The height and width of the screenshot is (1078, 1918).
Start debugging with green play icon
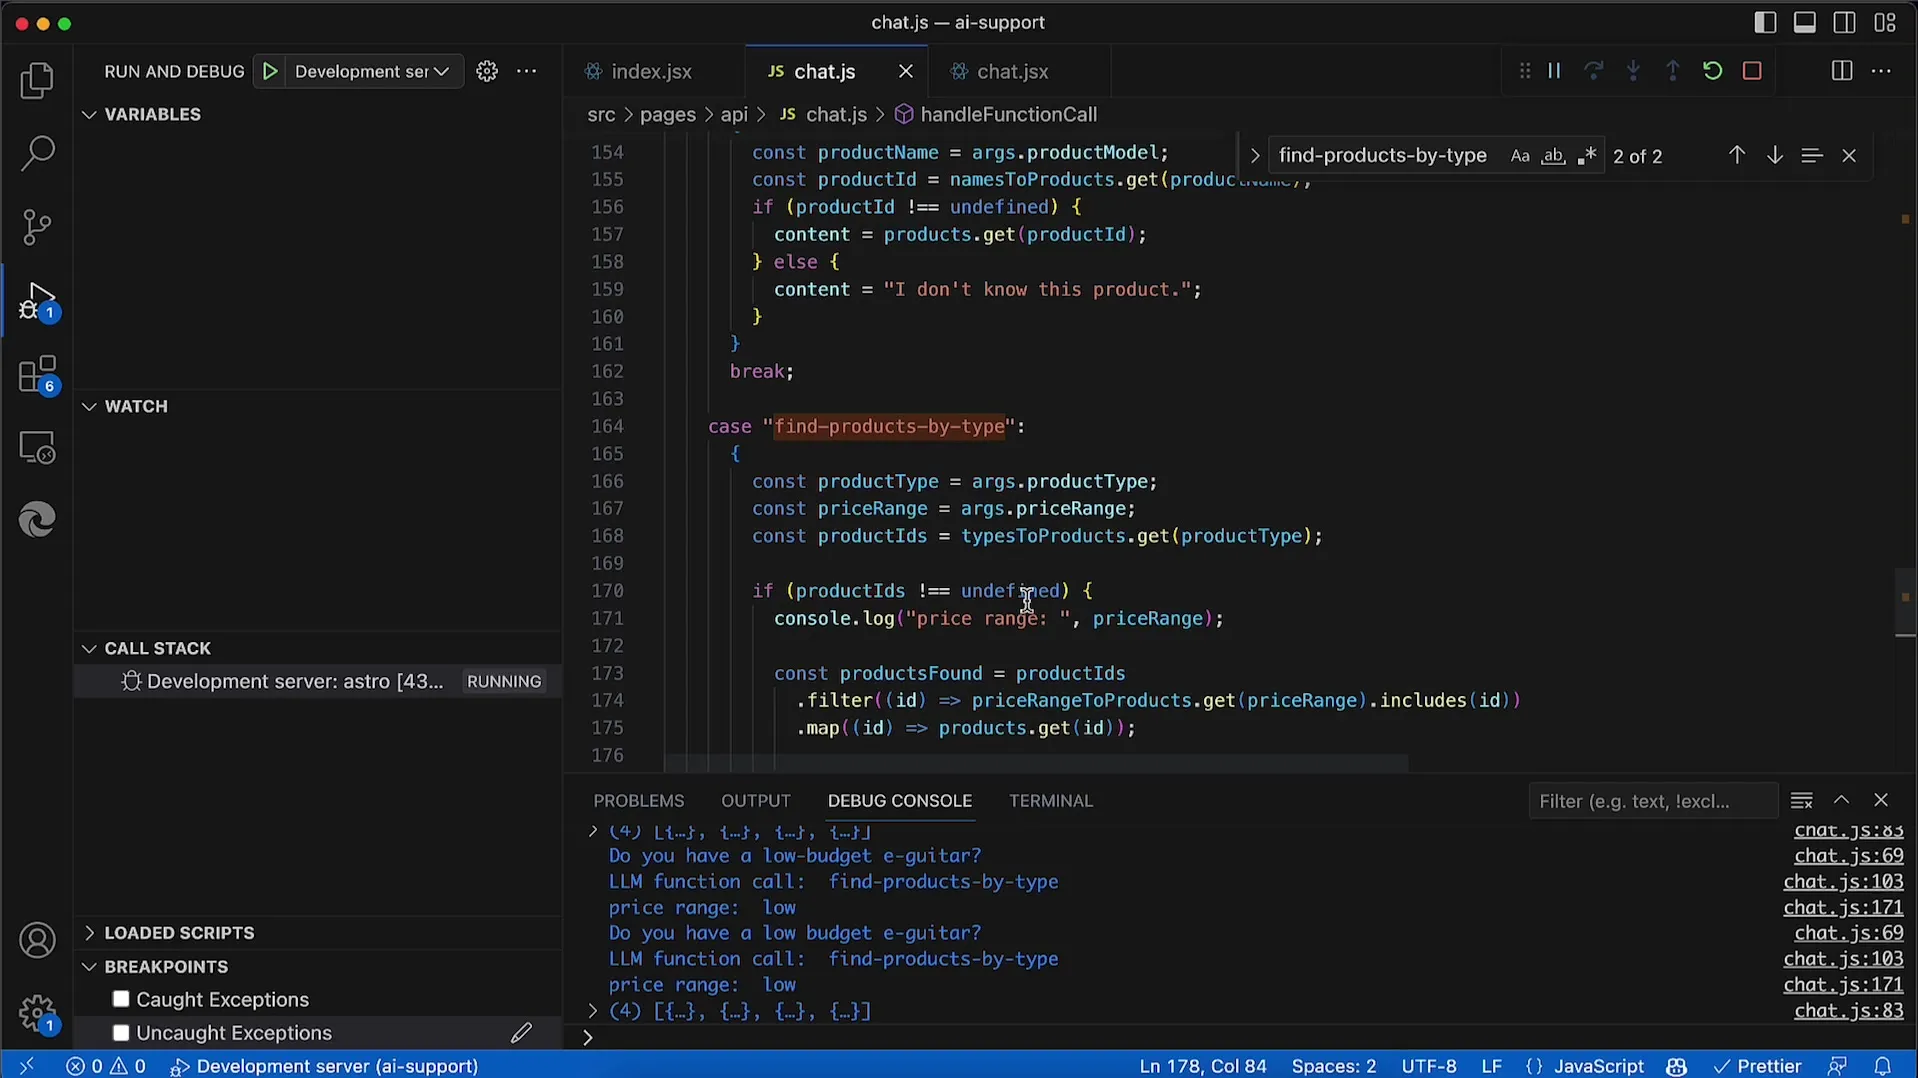270,71
